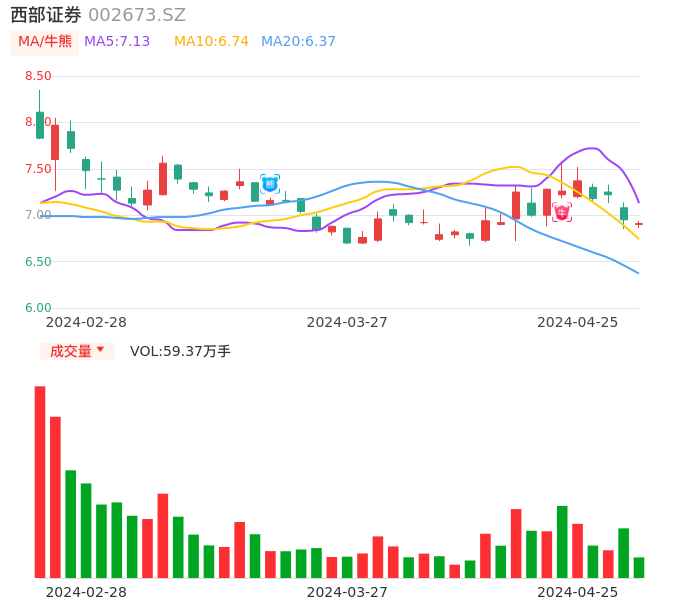The width and height of the screenshot is (686, 606).
Task: Click the 8.50 price axis label
Action: [x=38, y=76]
